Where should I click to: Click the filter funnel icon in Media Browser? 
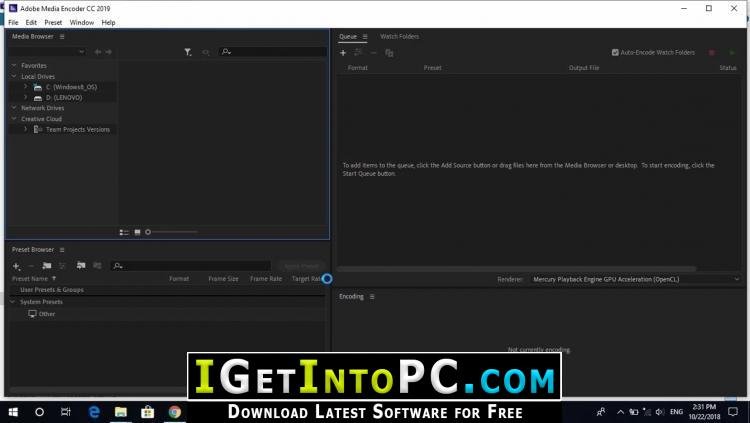[x=188, y=51]
